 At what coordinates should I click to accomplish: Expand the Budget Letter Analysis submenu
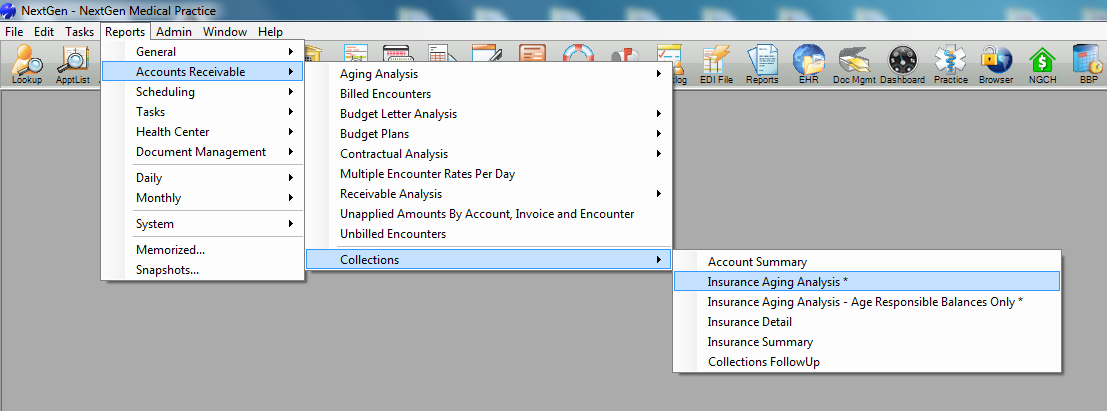tap(489, 114)
